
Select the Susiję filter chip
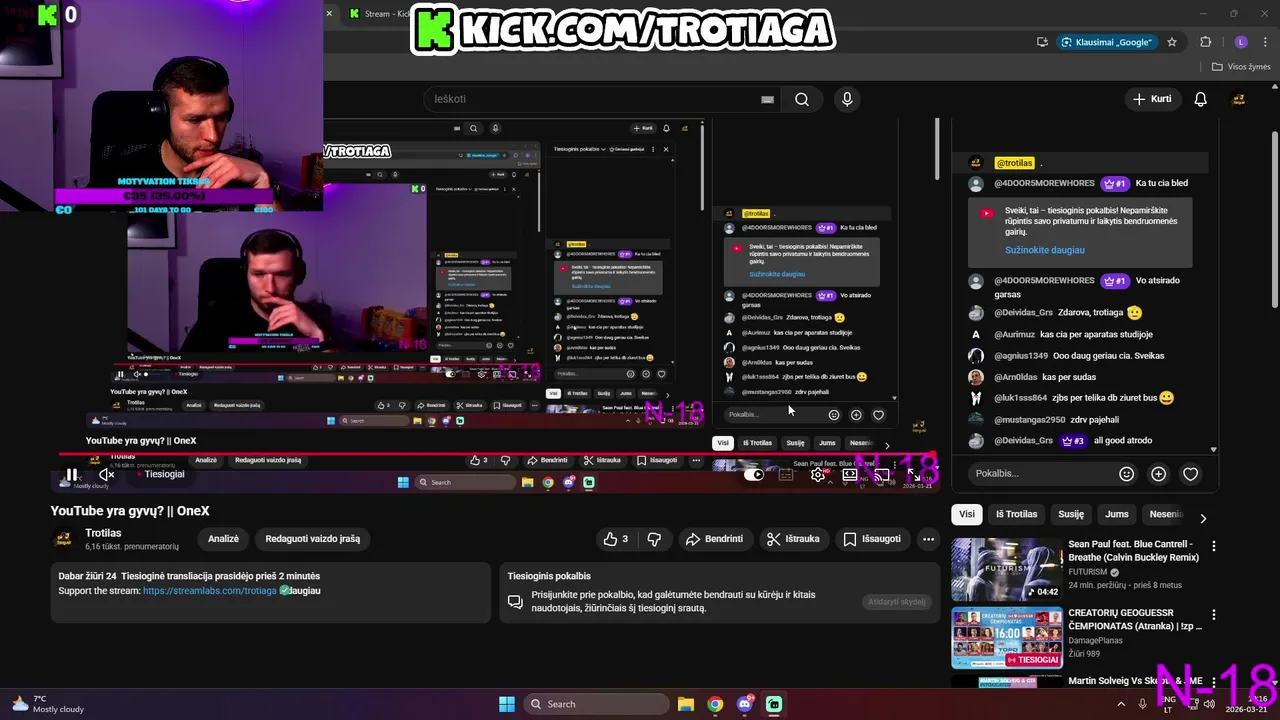[1071, 514]
